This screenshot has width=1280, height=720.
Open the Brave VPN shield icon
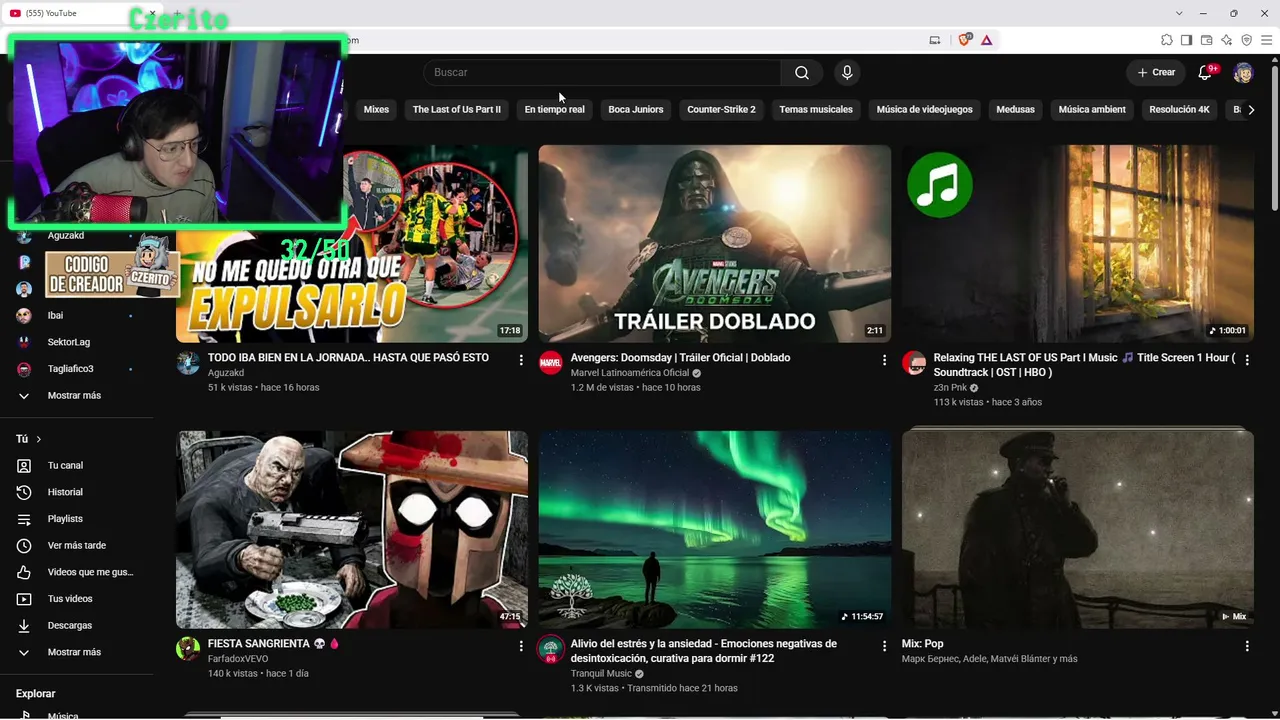(x=1246, y=40)
